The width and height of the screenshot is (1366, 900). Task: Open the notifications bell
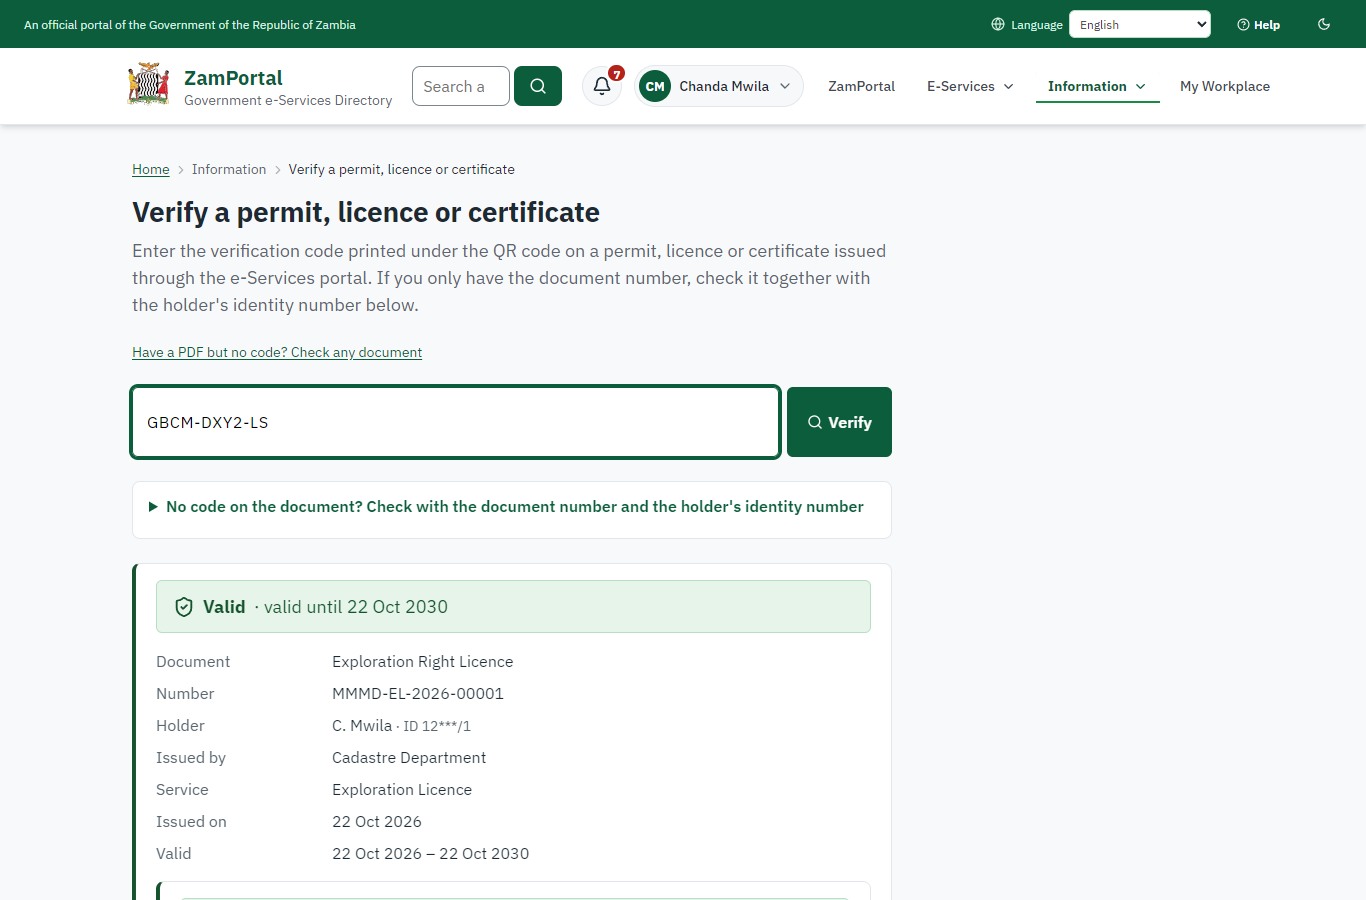tap(602, 86)
